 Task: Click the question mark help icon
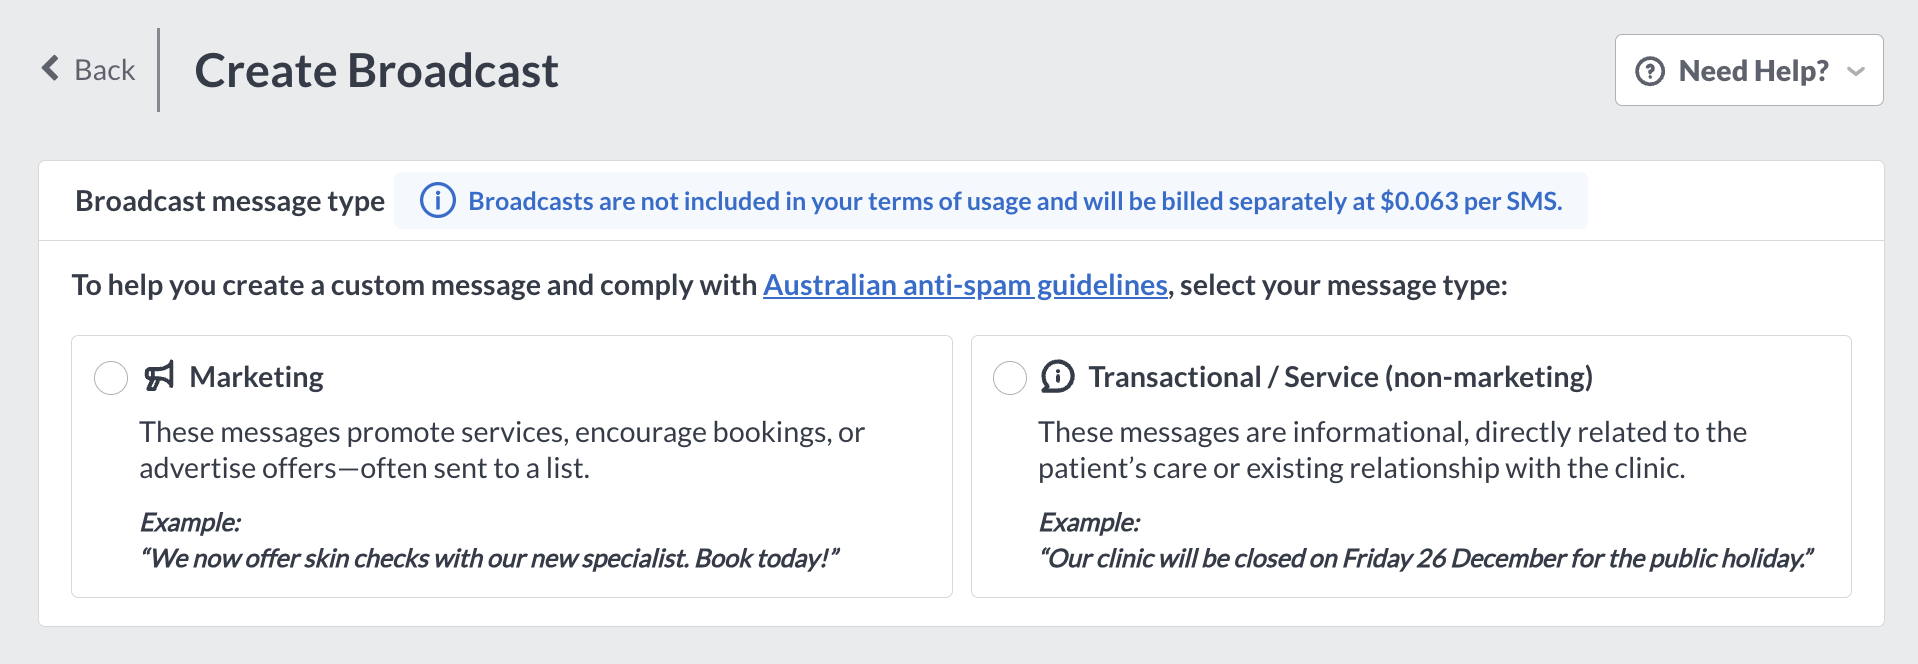click(1649, 71)
